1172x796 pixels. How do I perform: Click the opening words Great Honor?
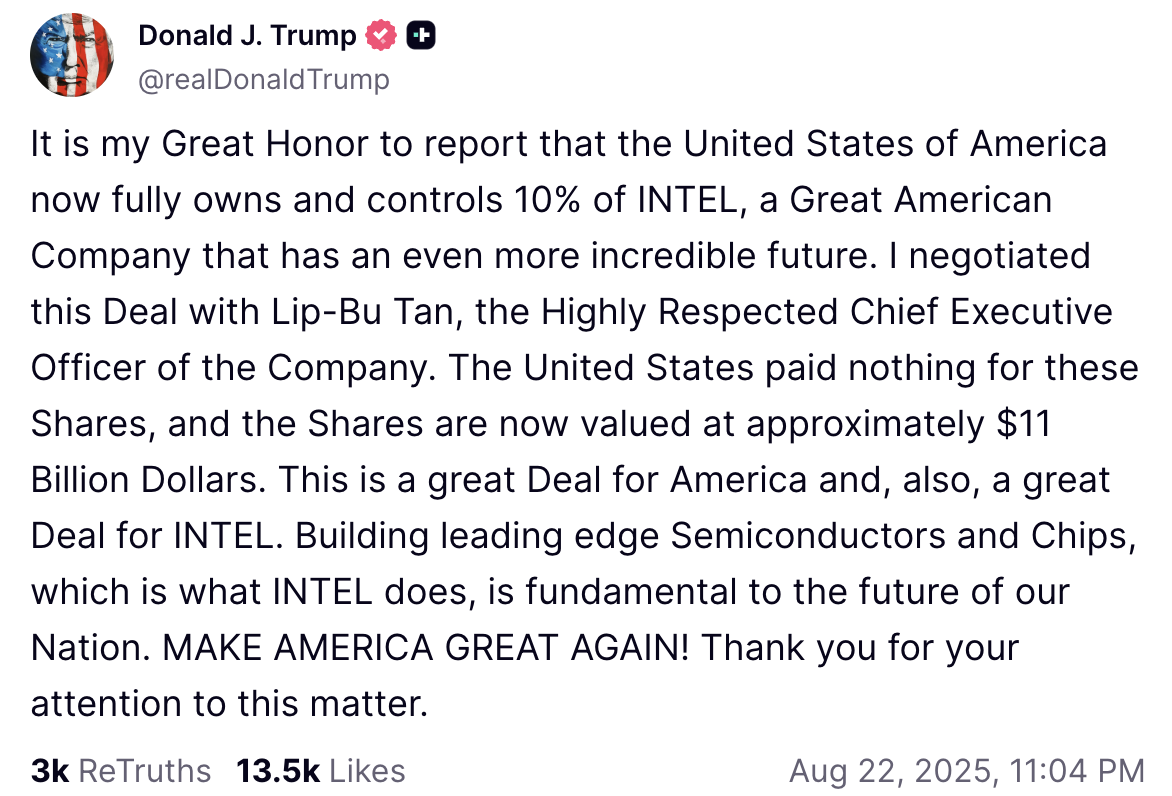[x=265, y=144]
